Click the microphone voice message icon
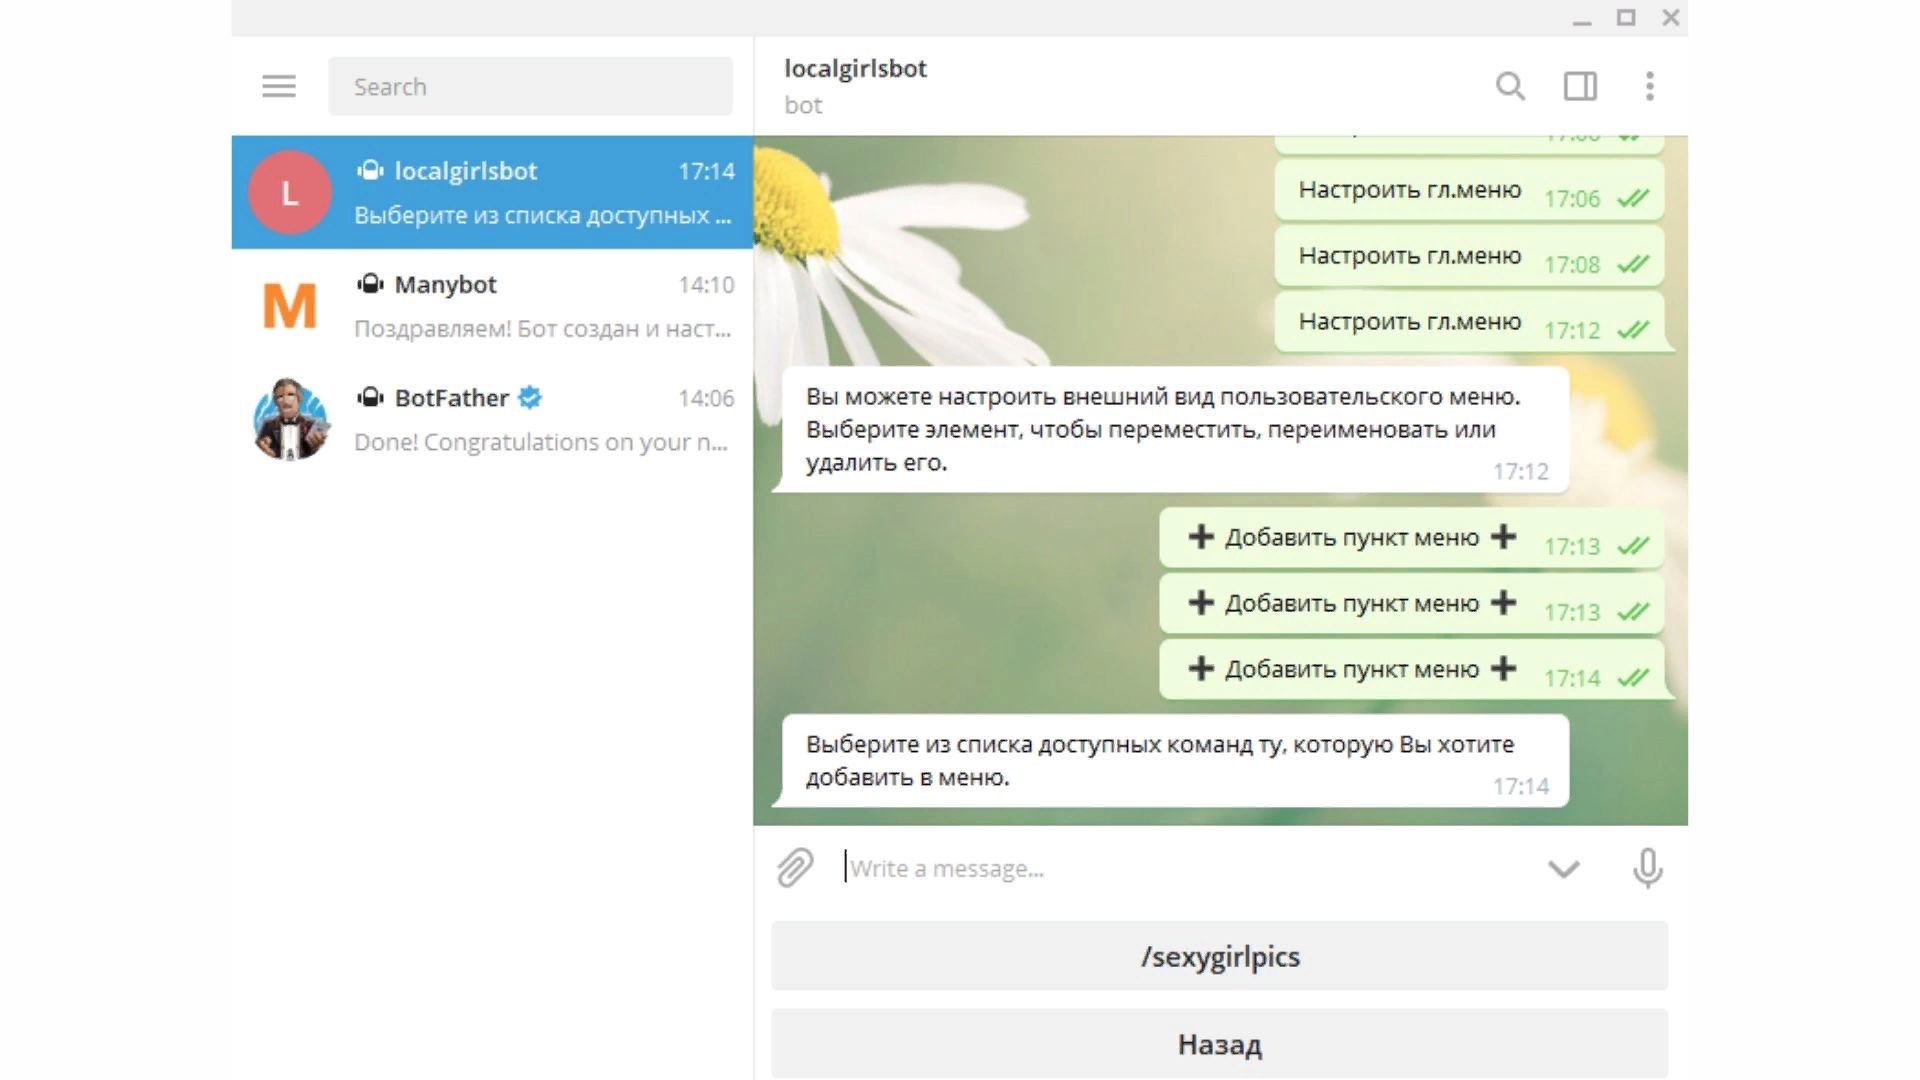 pos(1647,868)
